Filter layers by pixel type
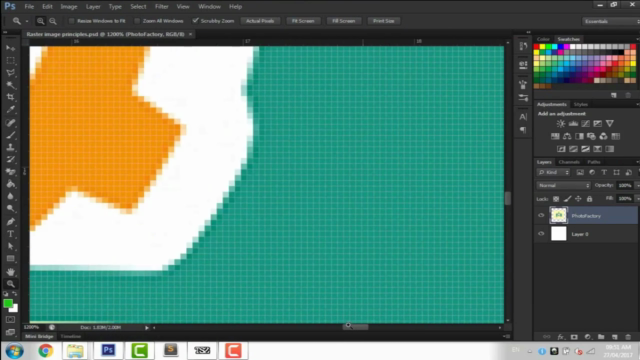 click(x=580, y=172)
